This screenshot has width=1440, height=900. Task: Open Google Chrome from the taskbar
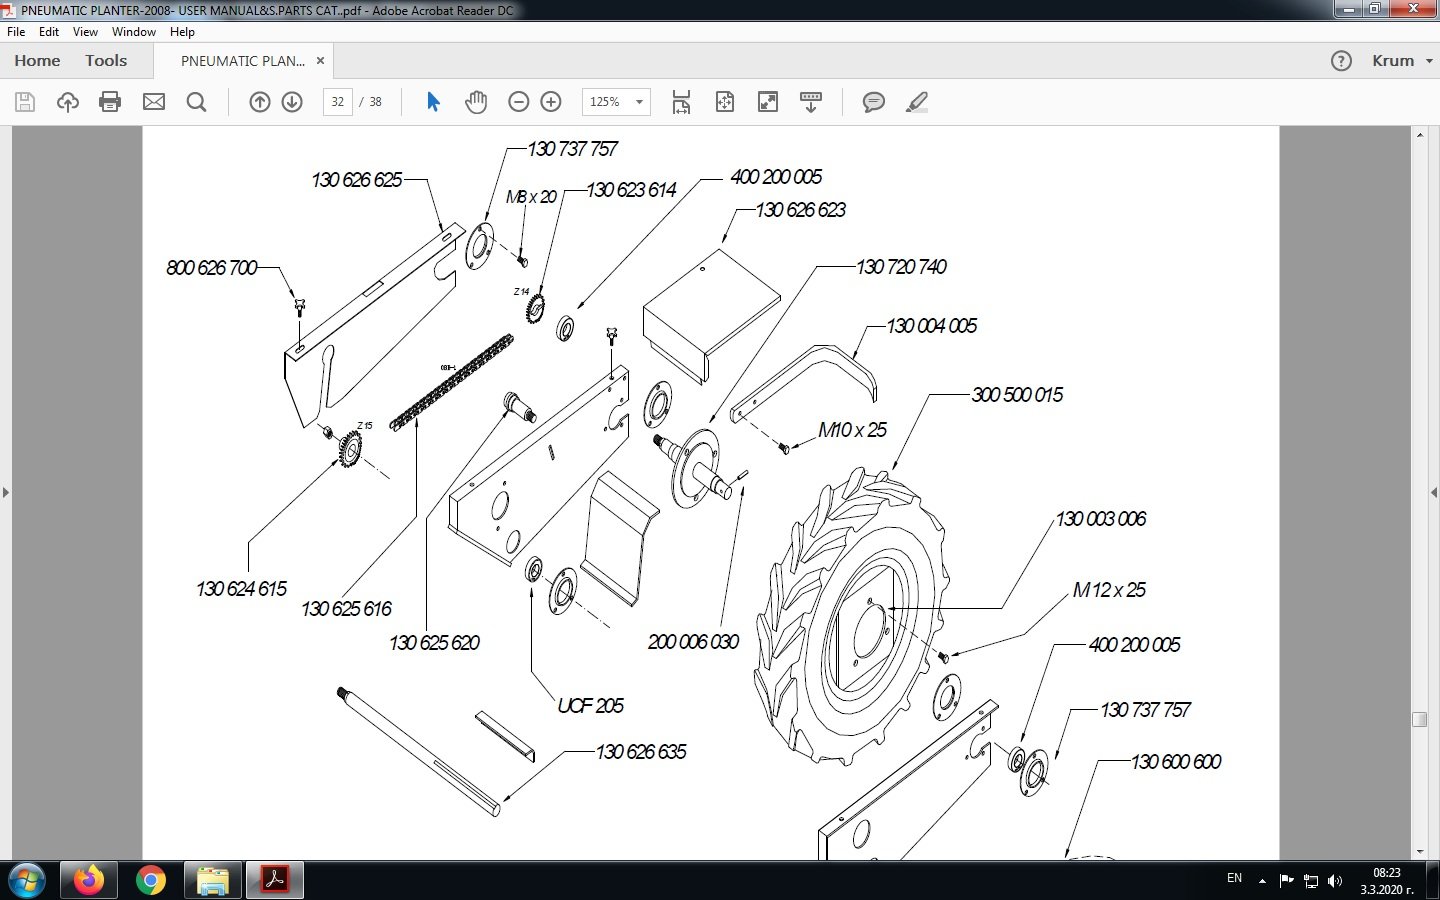[x=151, y=880]
